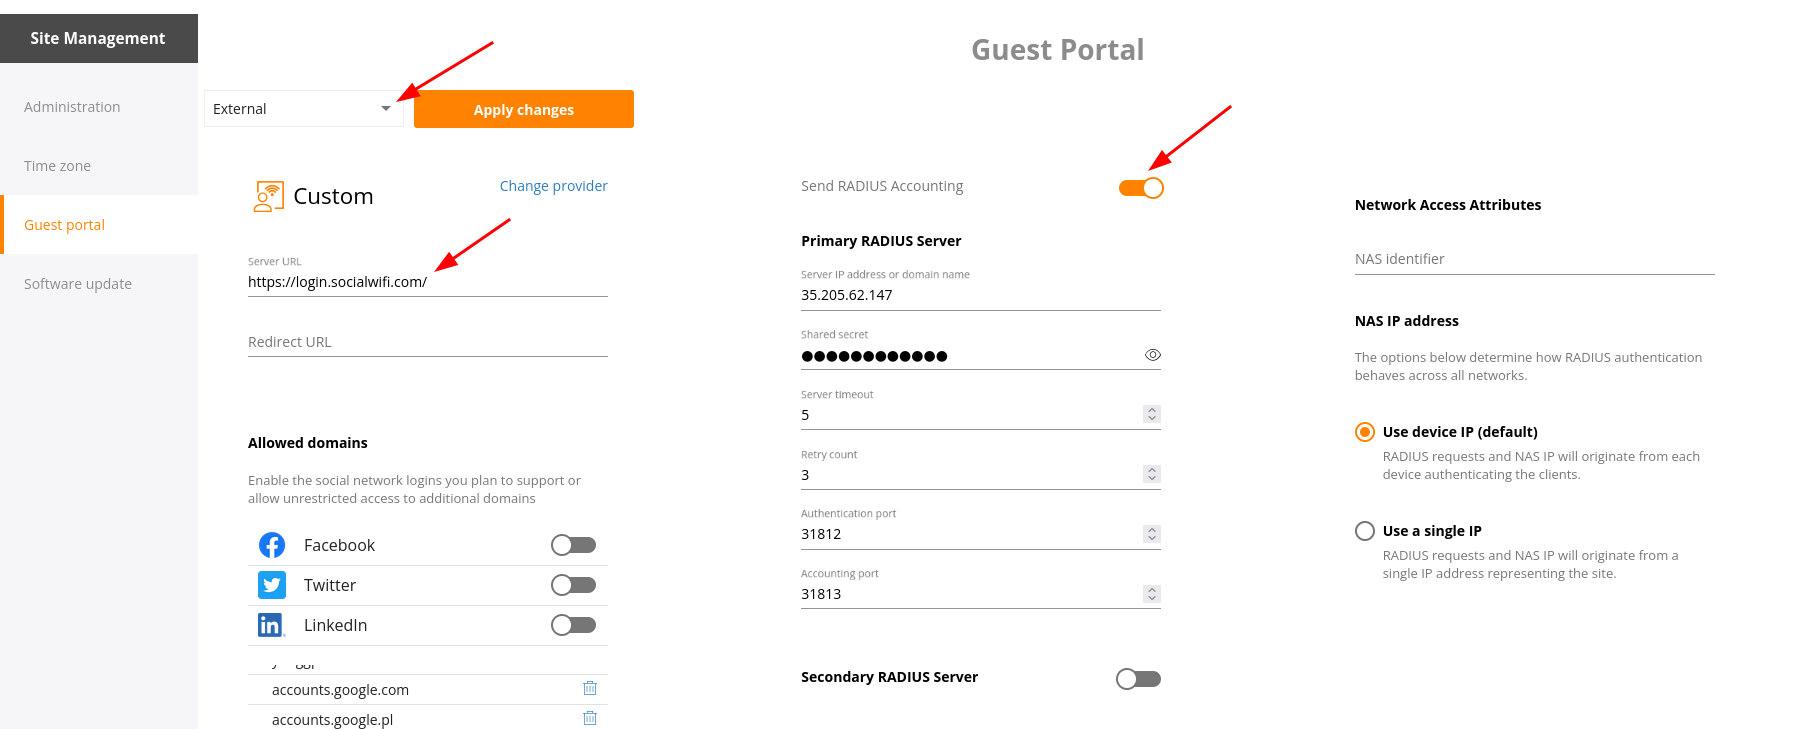Adjust the Server timeout stepper
Image resolution: width=1802 pixels, height=729 pixels.
point(1152,414)
